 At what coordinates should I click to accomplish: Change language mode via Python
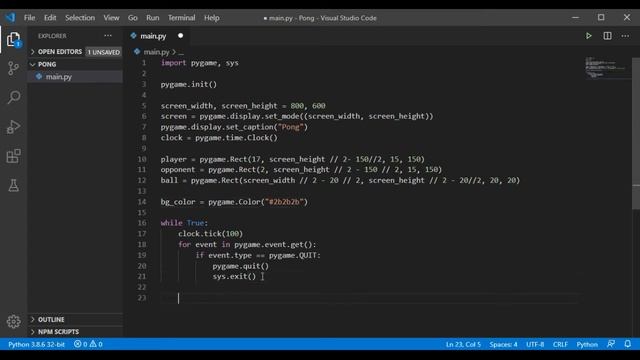(587, 344)
